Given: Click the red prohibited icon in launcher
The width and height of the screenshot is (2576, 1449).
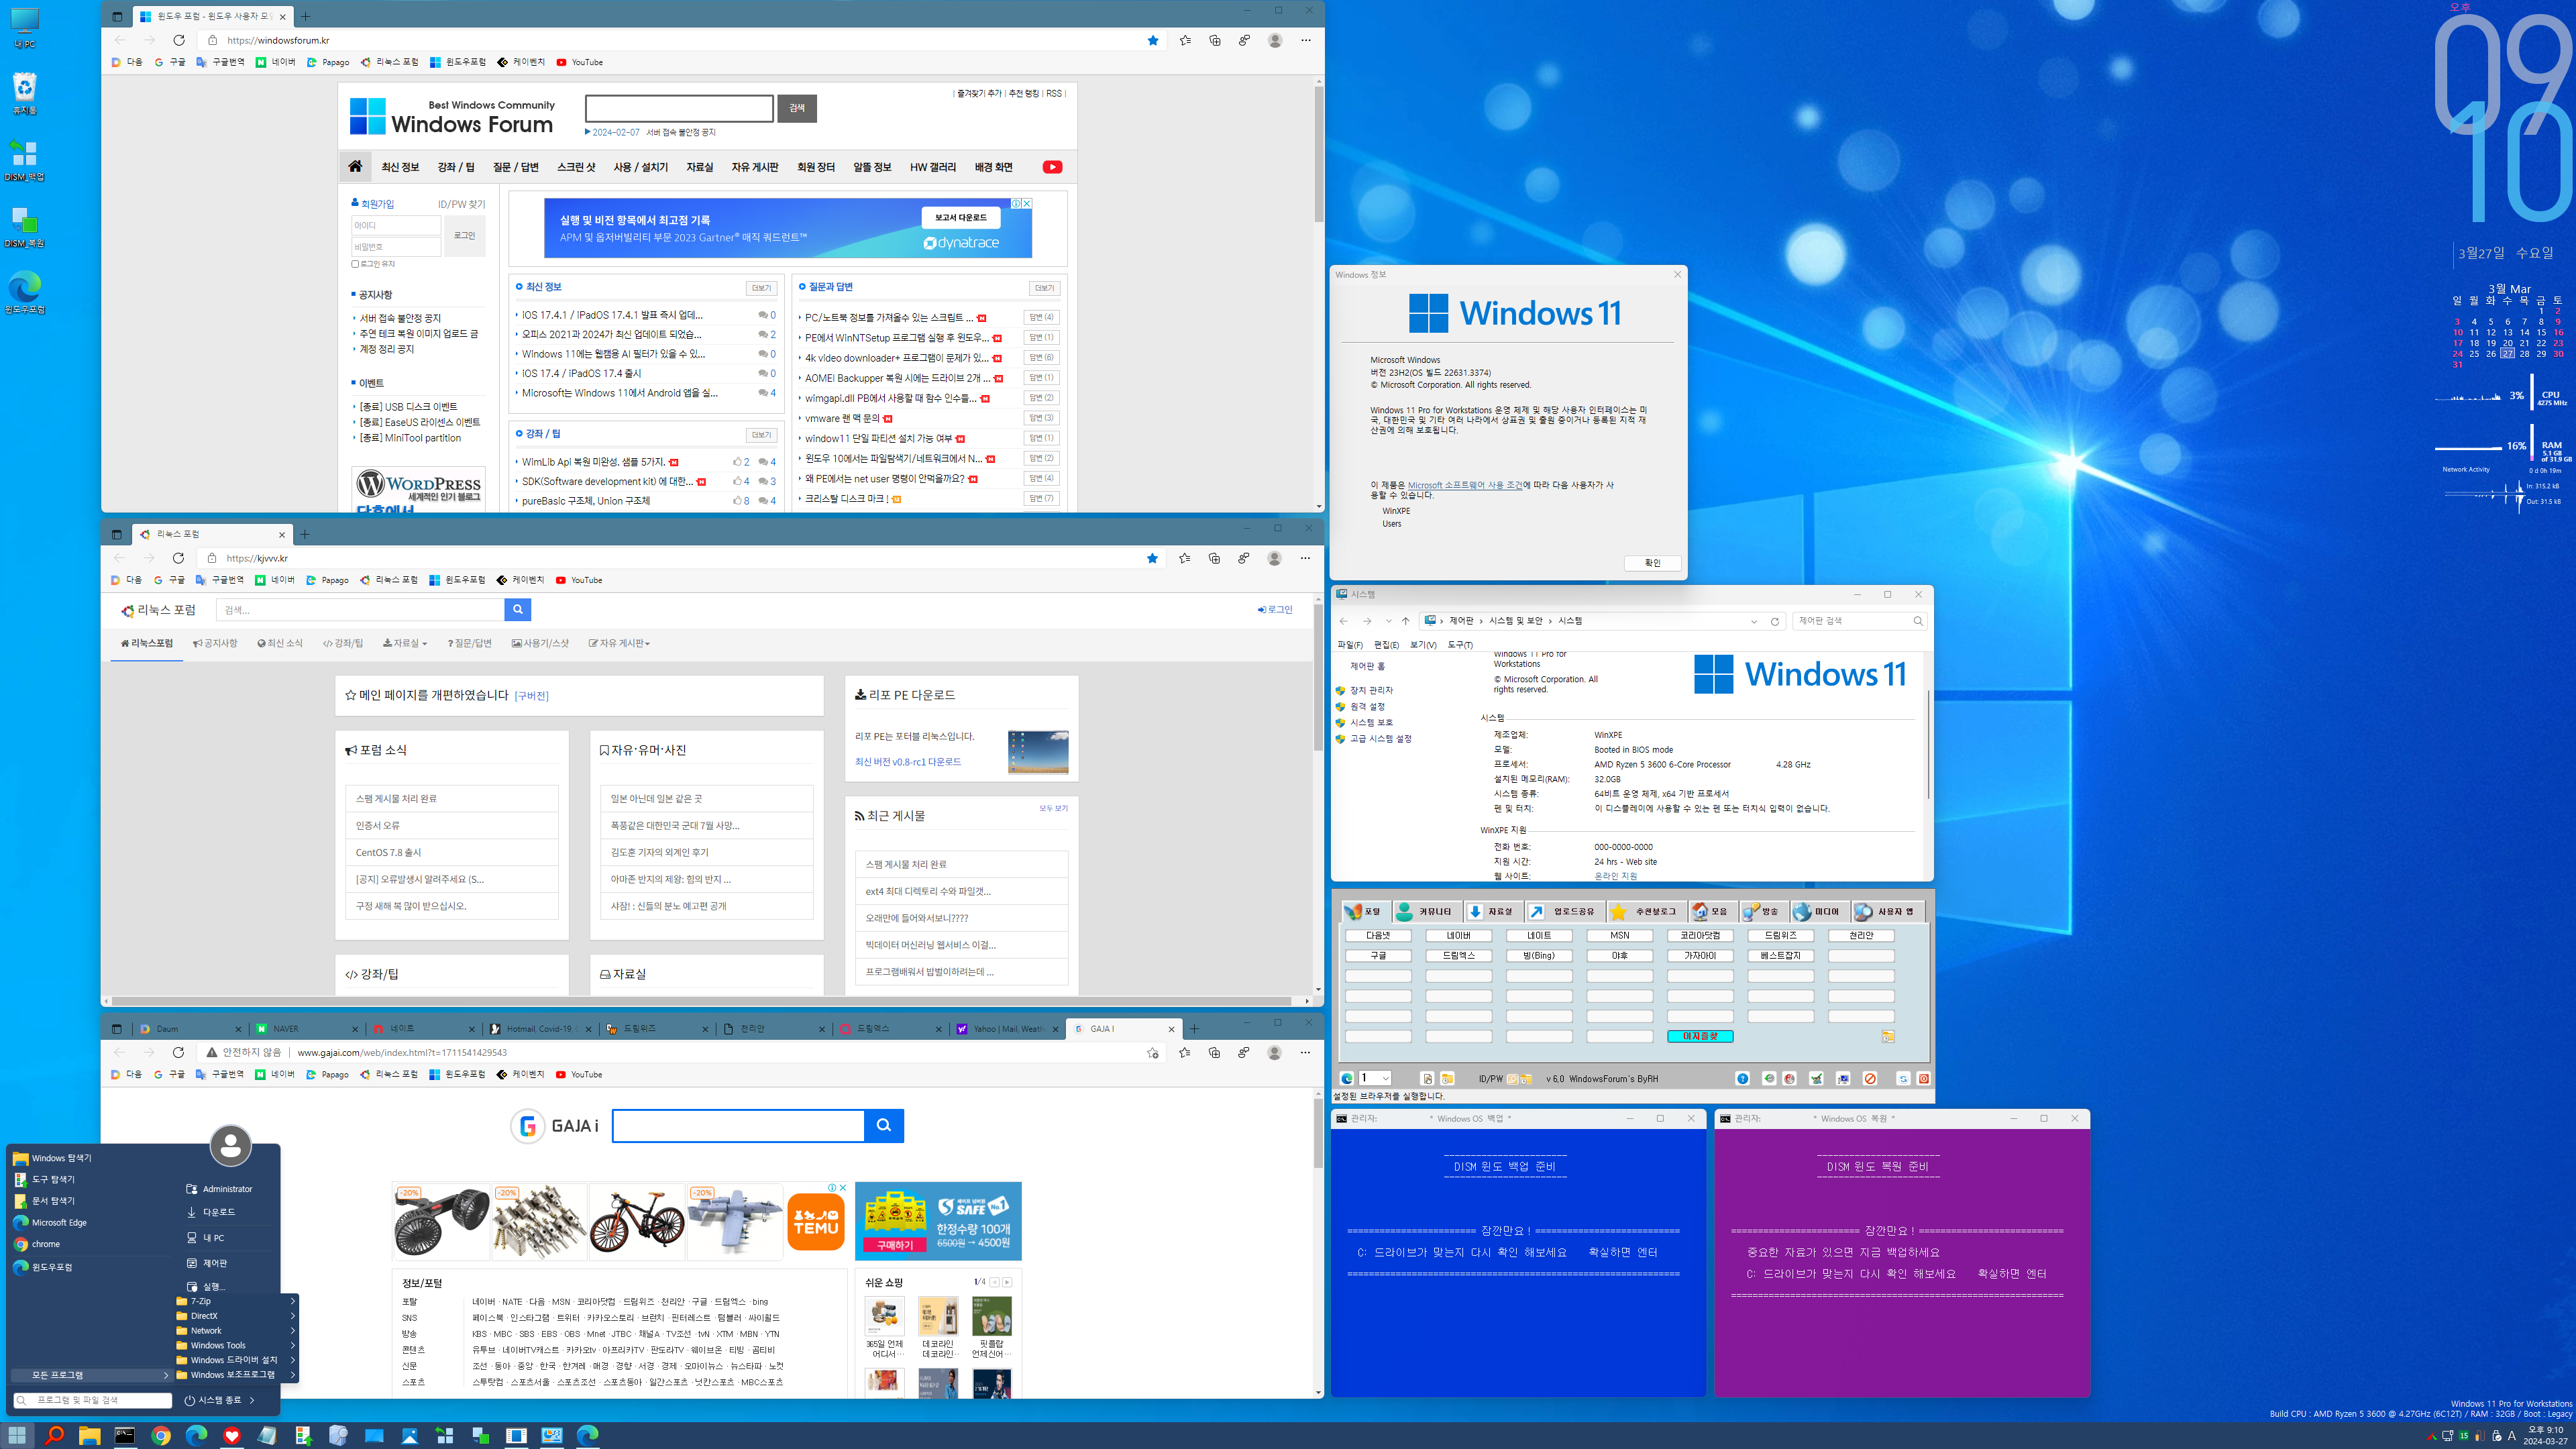Looking at the screenshot, I should tap(1870, 1078).
